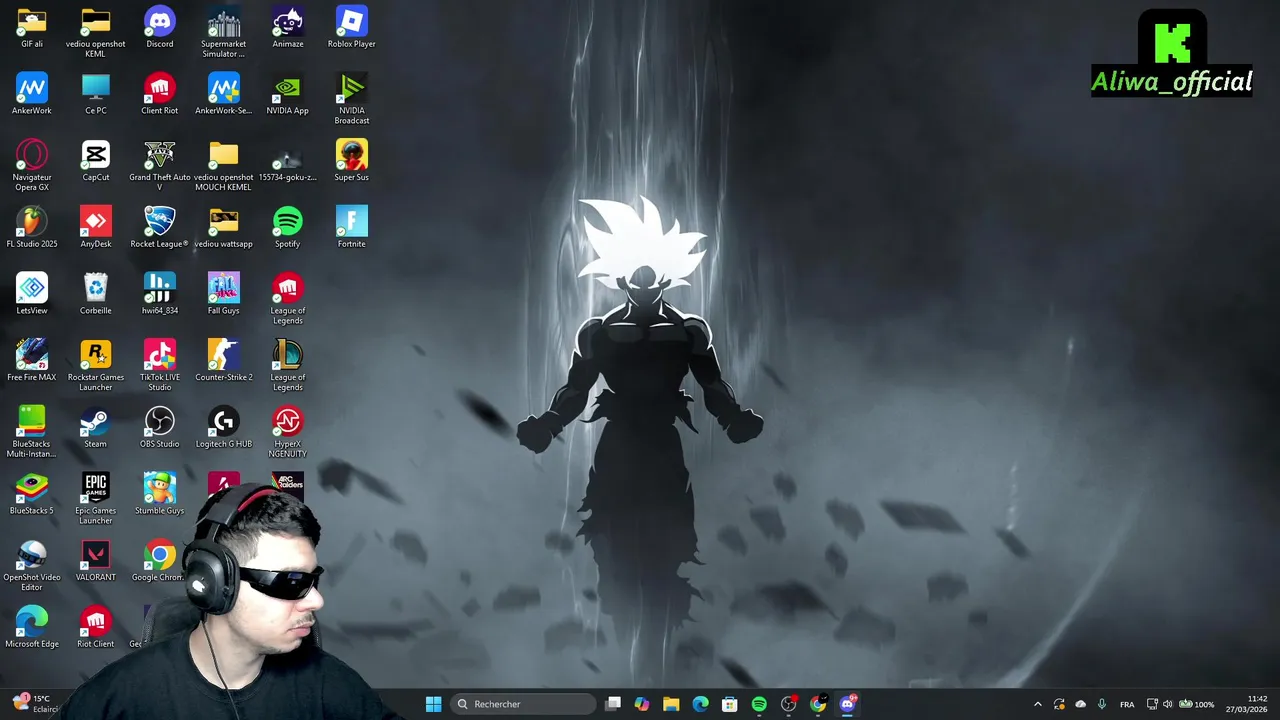
Task: Open Microsoft Store from the taskbar
Action: point(730,704)
